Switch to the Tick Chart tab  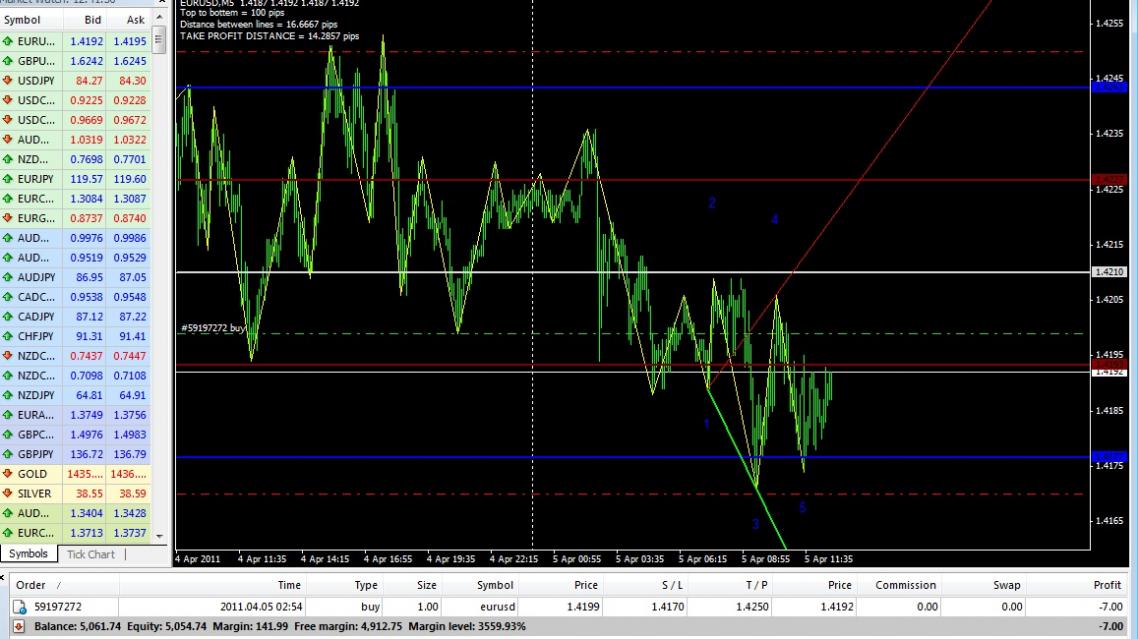pos(90,555)
